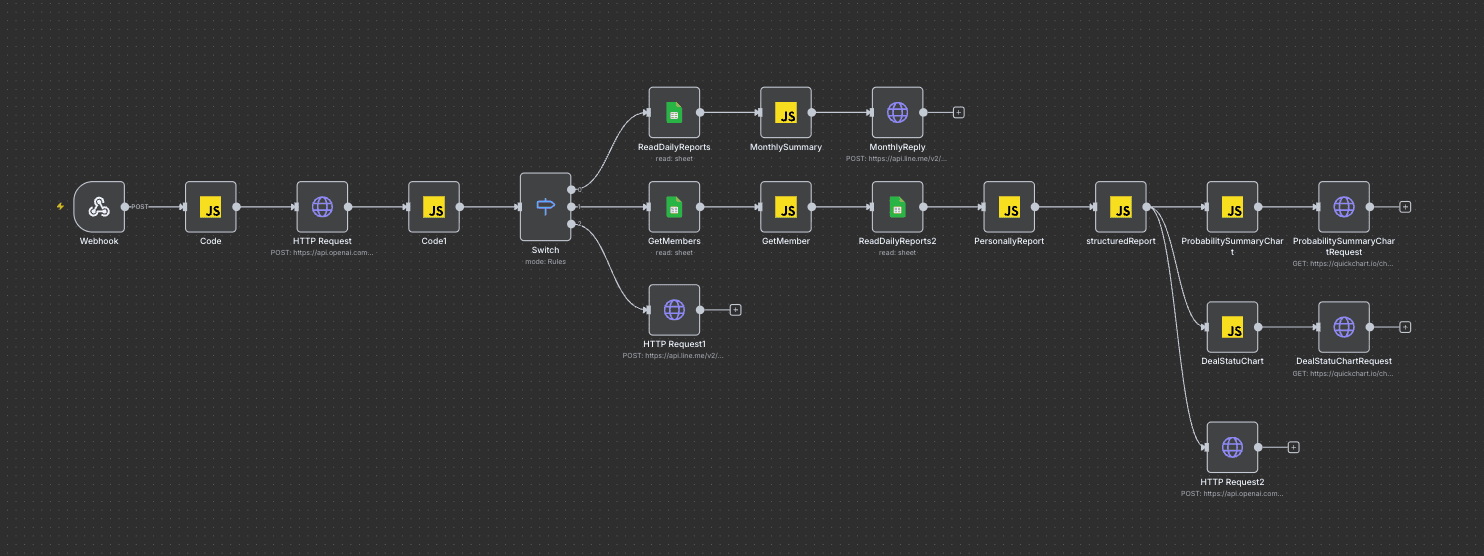
Task: Add node after ProbabilitySummaryChartRequest output
Action: click(x=1405, y=207)
